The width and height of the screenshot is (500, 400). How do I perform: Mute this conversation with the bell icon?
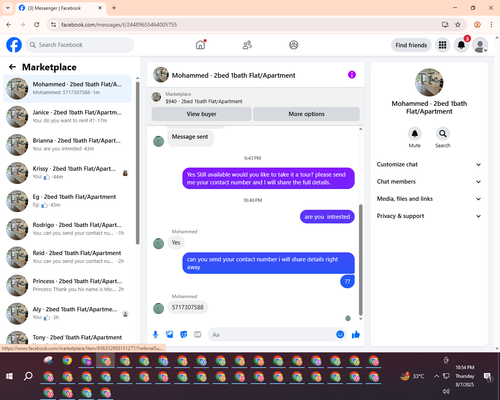point(415,134)
